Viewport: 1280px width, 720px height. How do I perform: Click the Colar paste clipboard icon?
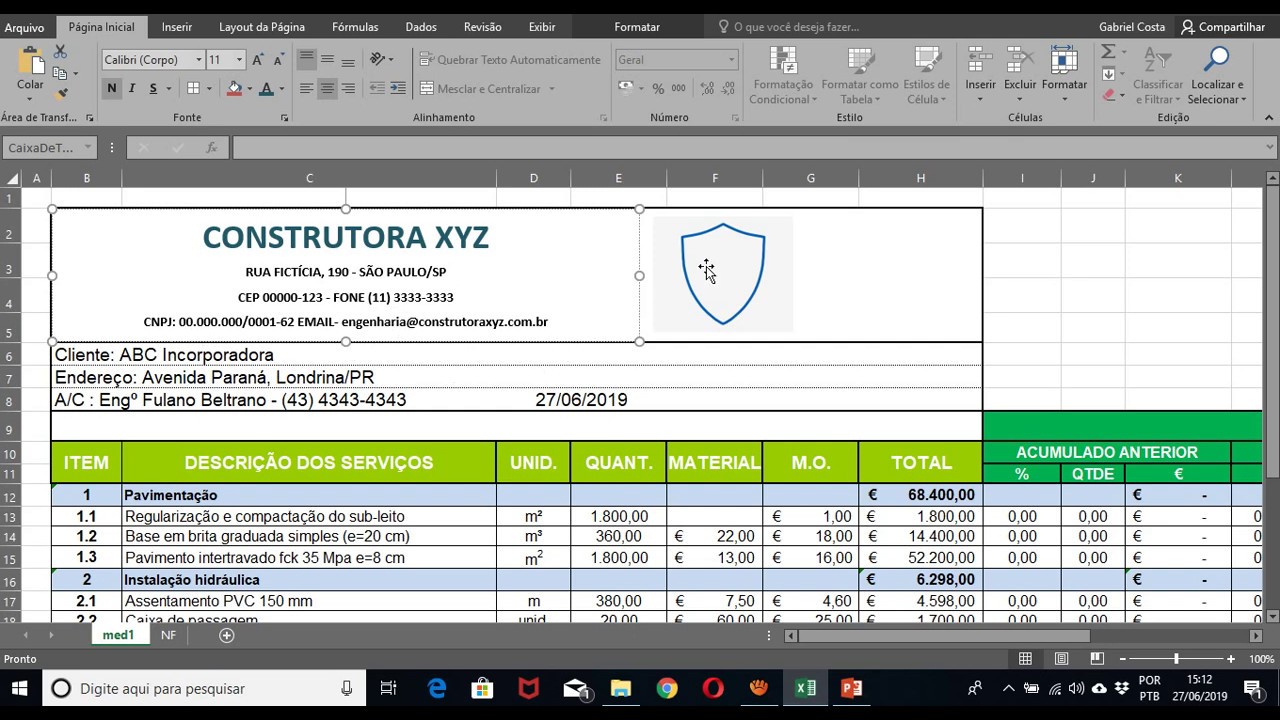30,63
